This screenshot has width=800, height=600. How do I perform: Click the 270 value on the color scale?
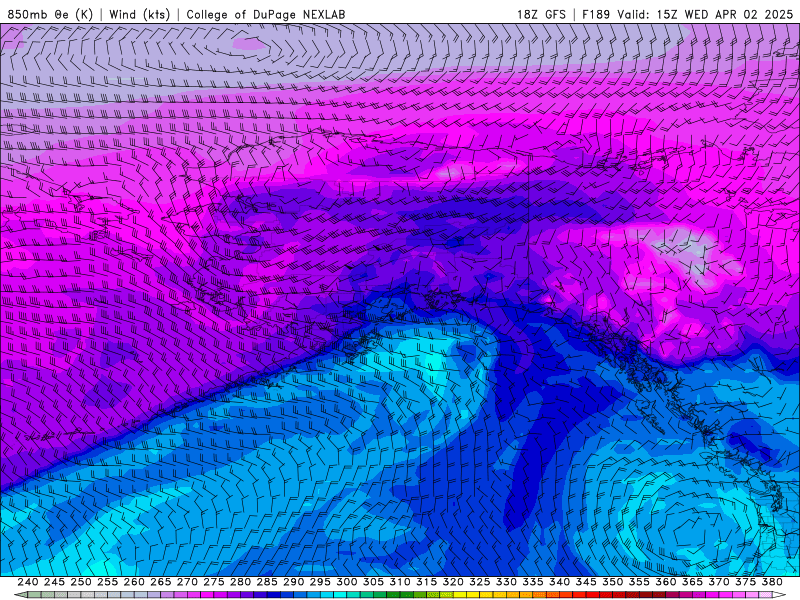(x=187, y=582)
